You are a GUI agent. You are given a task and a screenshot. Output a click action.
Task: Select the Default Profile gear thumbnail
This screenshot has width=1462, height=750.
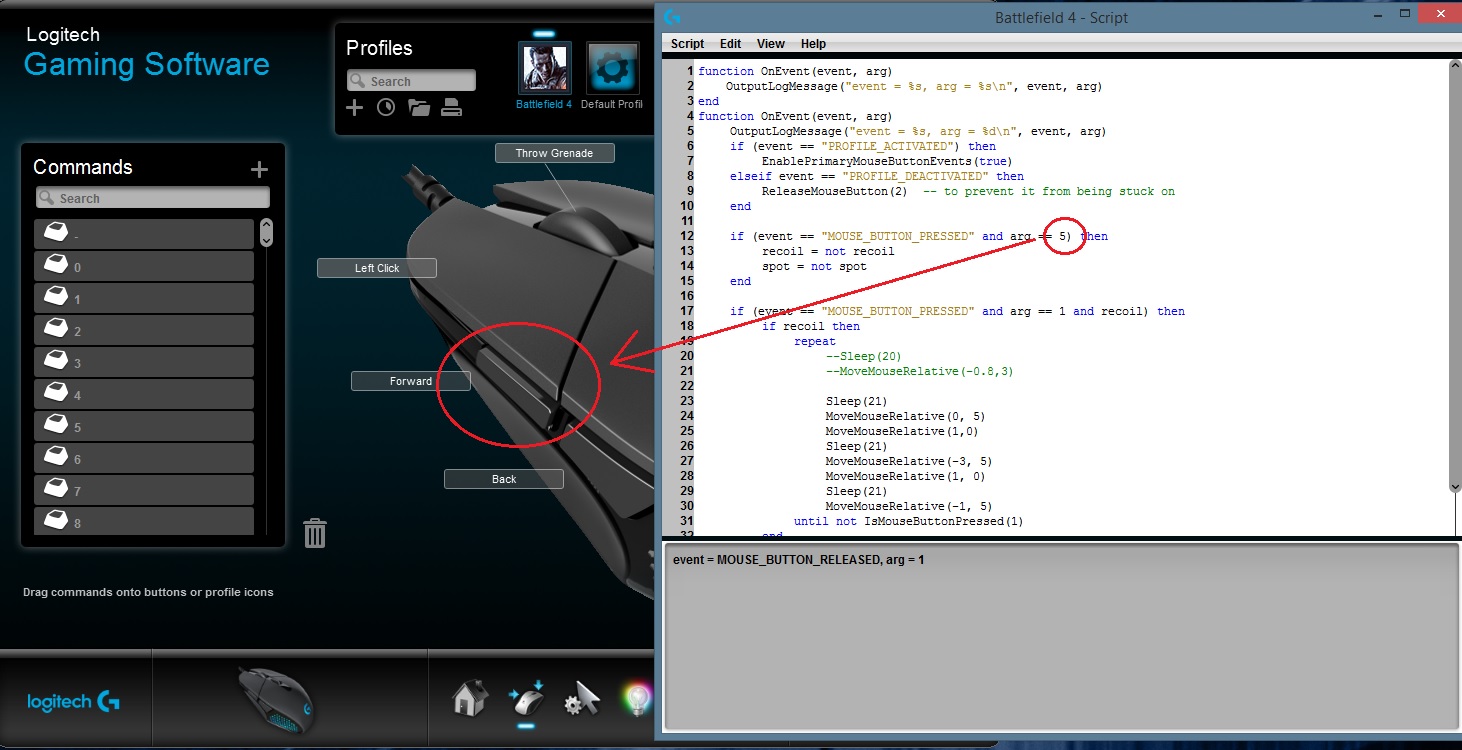click(x=612, y=68)
